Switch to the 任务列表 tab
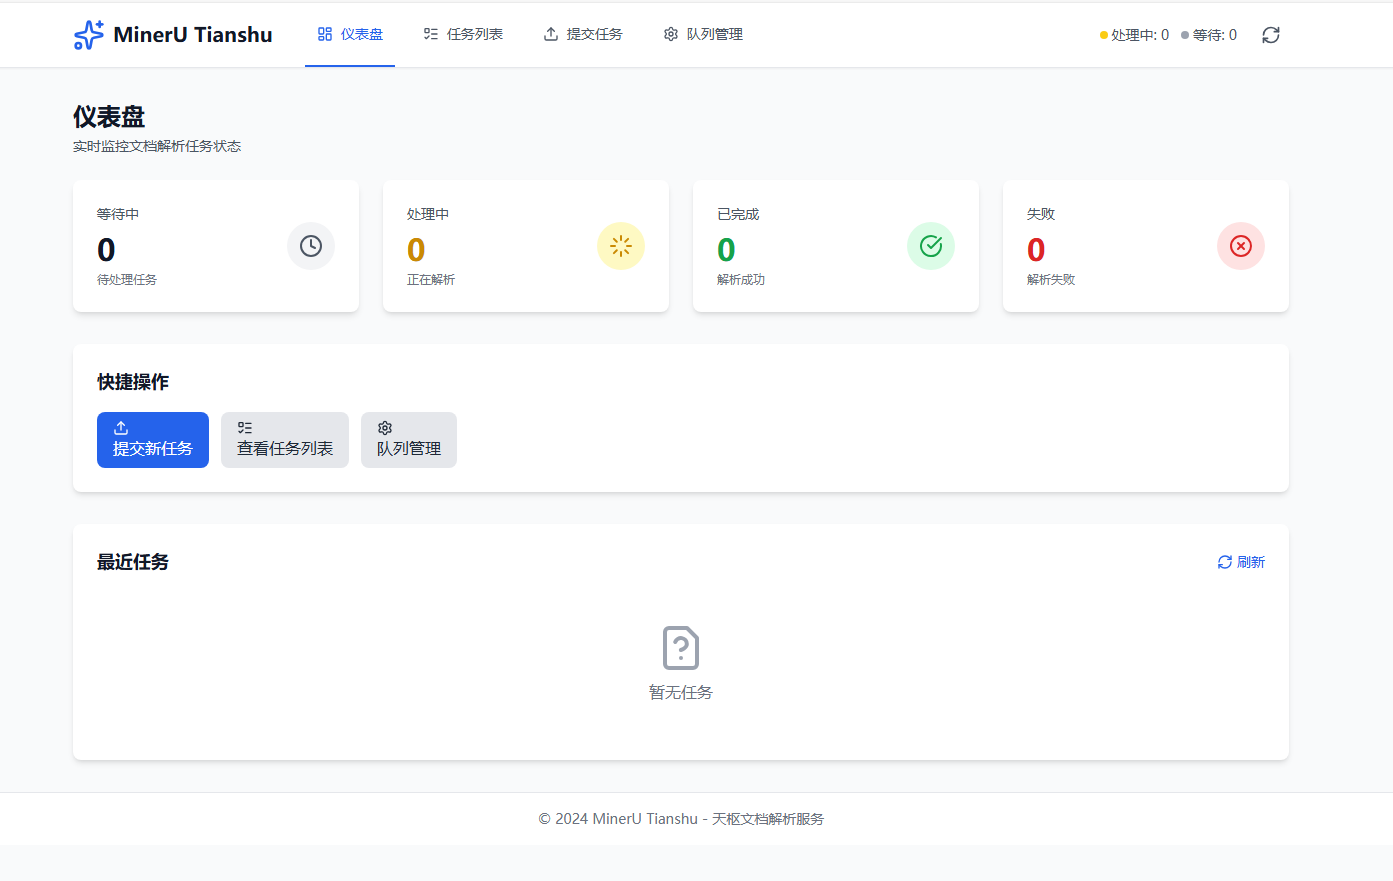 463,33
